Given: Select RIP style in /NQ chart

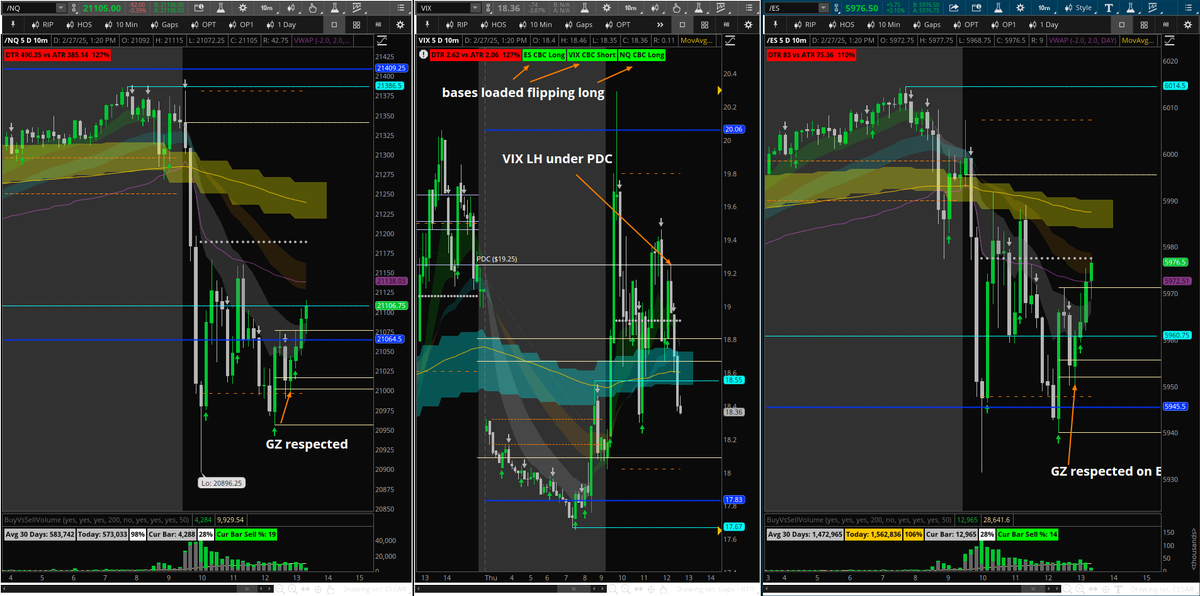Looking at the screenshot, I should pos(43,25).
